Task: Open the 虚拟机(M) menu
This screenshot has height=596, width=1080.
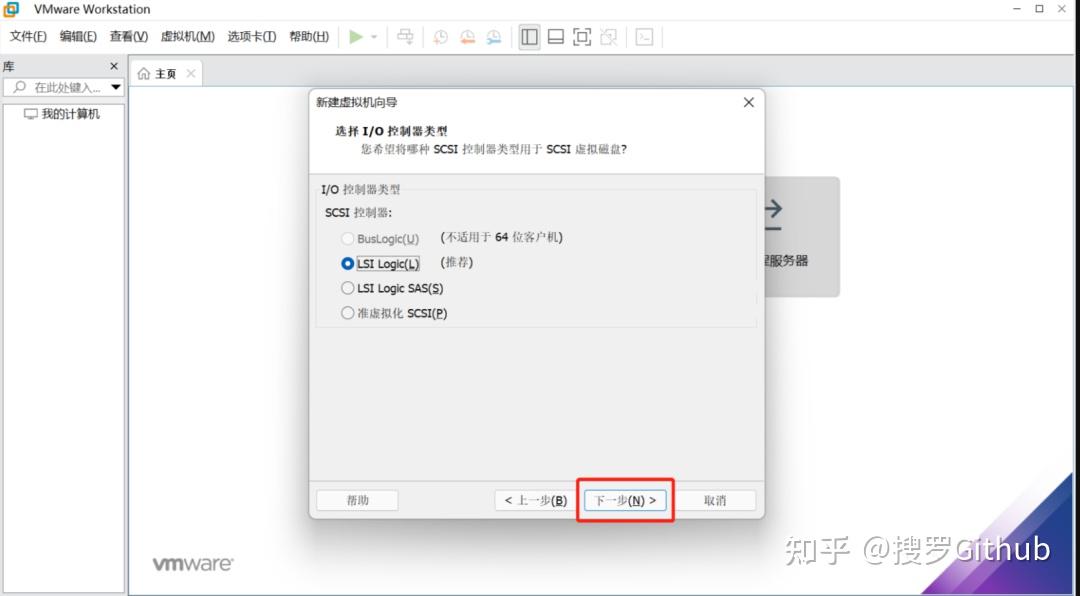Action: pyautogui.click(x=187, y=37)
